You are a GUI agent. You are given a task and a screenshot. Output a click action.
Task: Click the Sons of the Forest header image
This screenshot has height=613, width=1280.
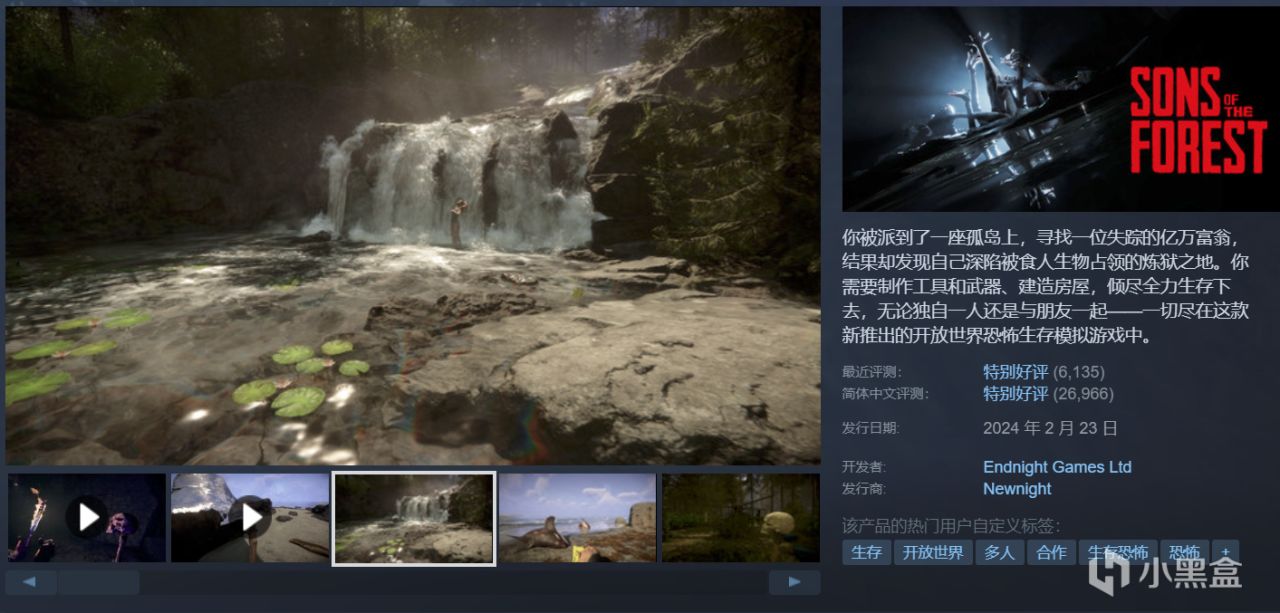click(1060, 109)
